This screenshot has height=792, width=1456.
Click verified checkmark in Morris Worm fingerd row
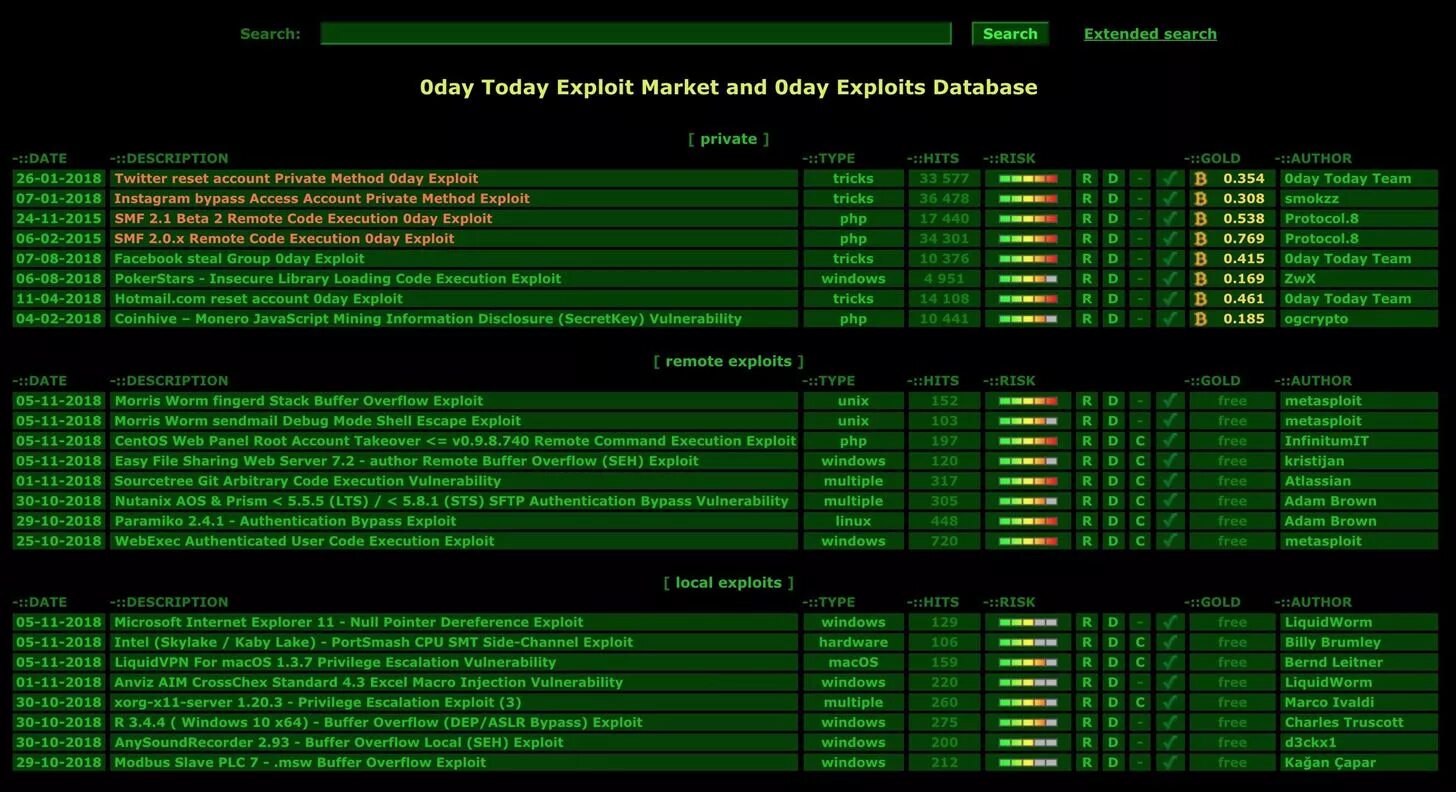point(1170,401)
